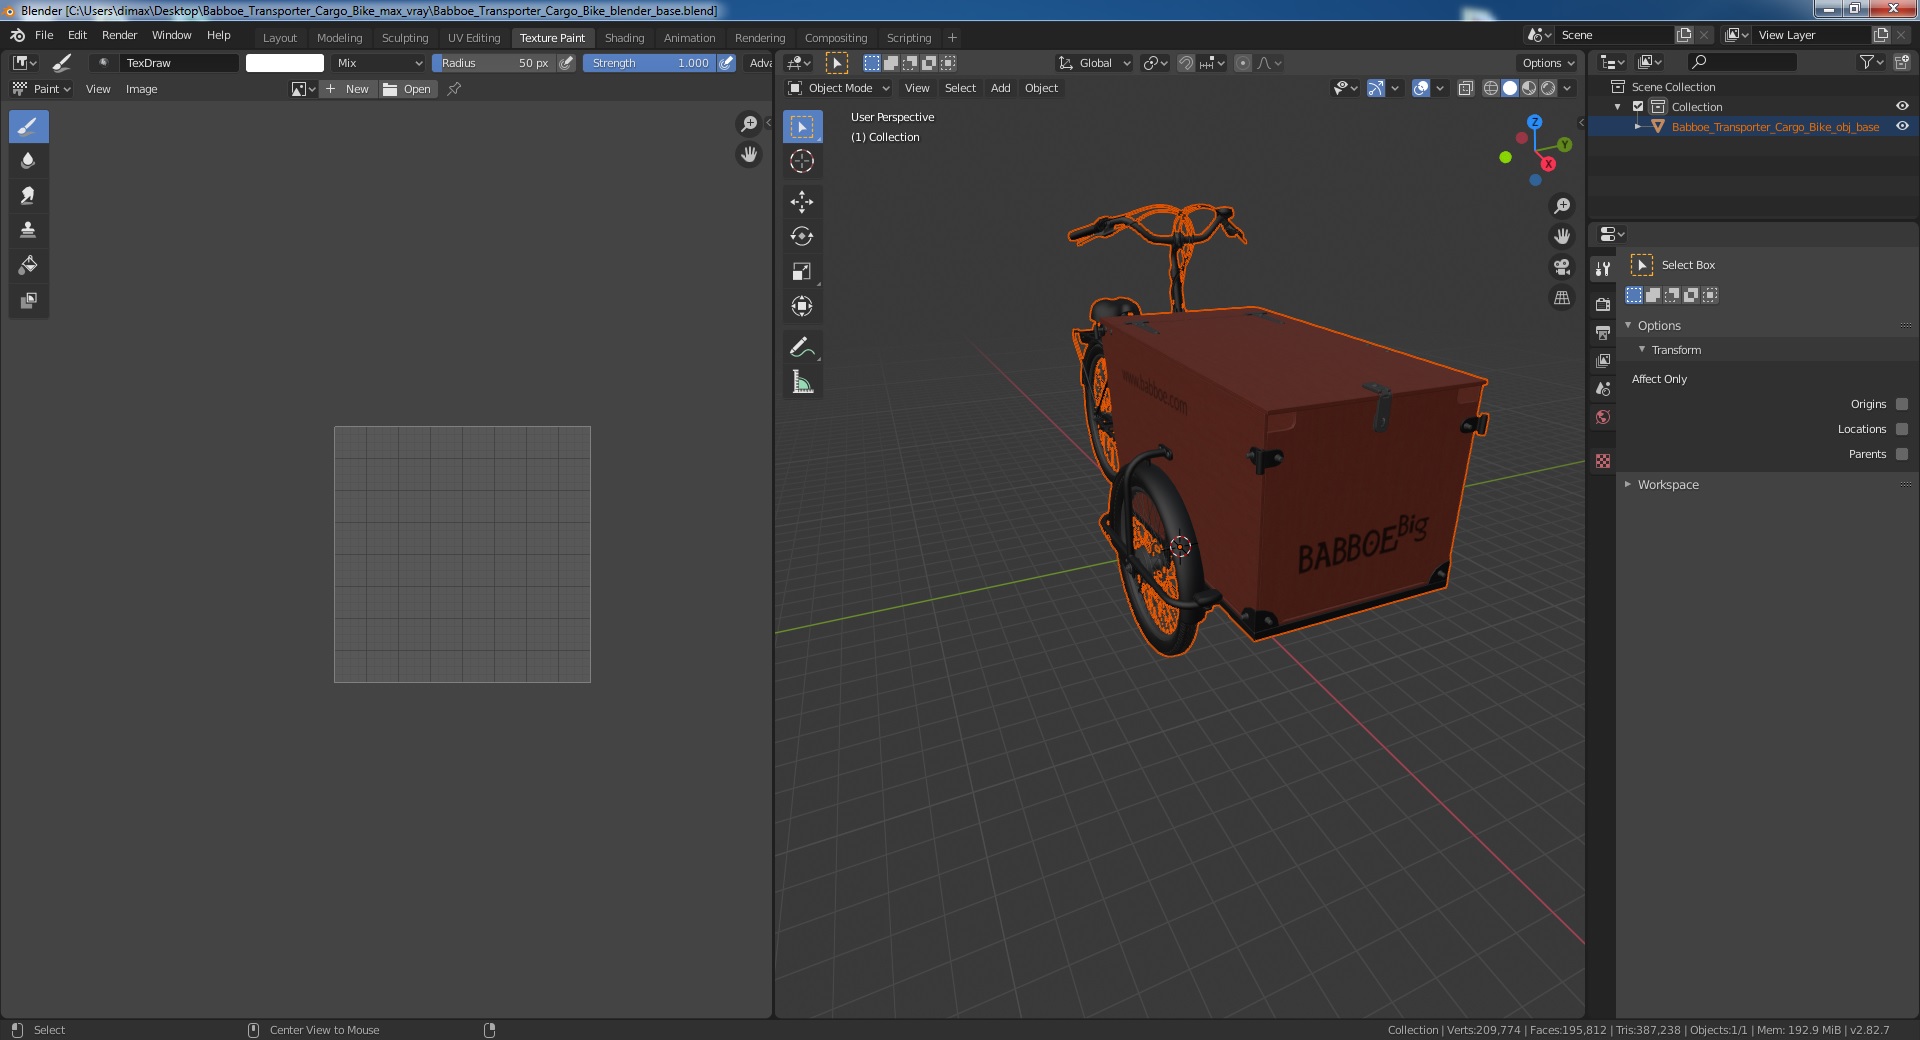The width and height of the screenshot is (1920, 1040).
Task: Open World properties tab
Action: 1603,417
